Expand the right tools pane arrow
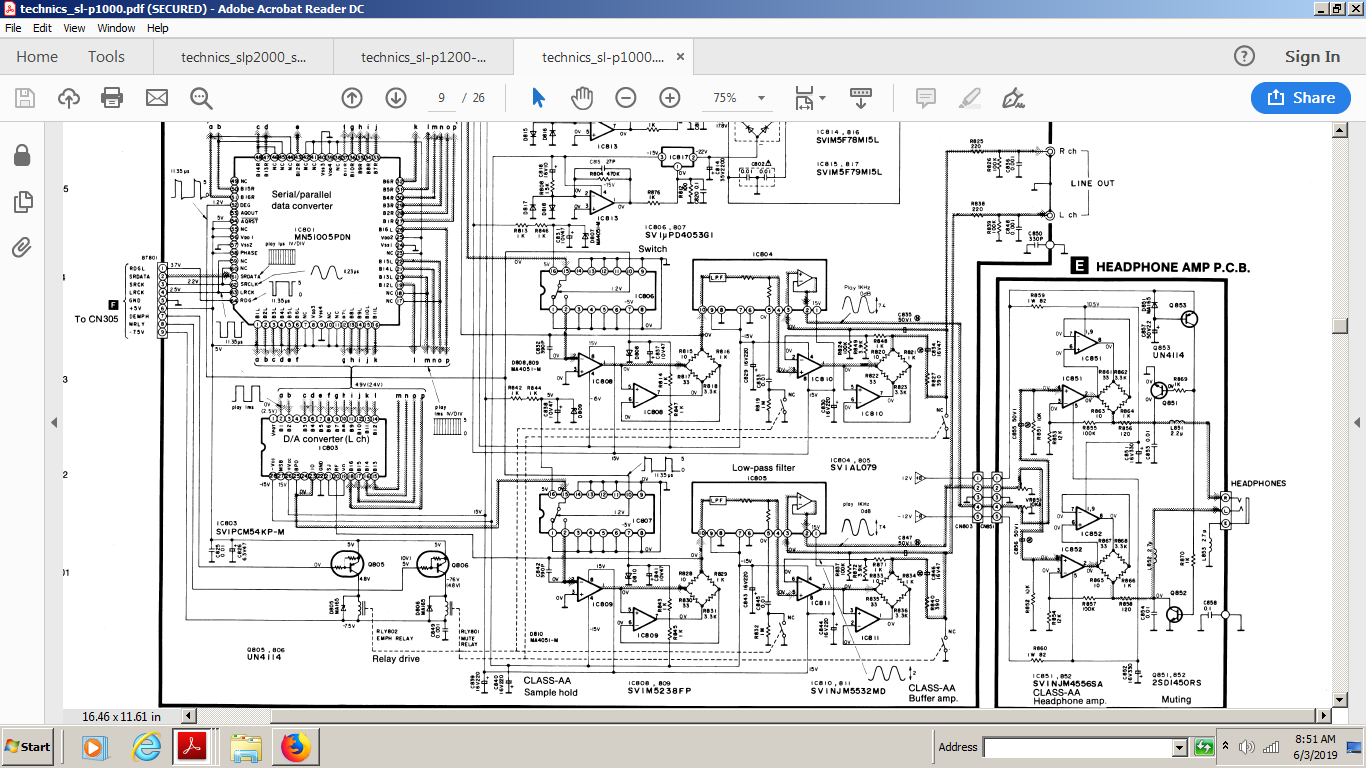 point(1357,423)
